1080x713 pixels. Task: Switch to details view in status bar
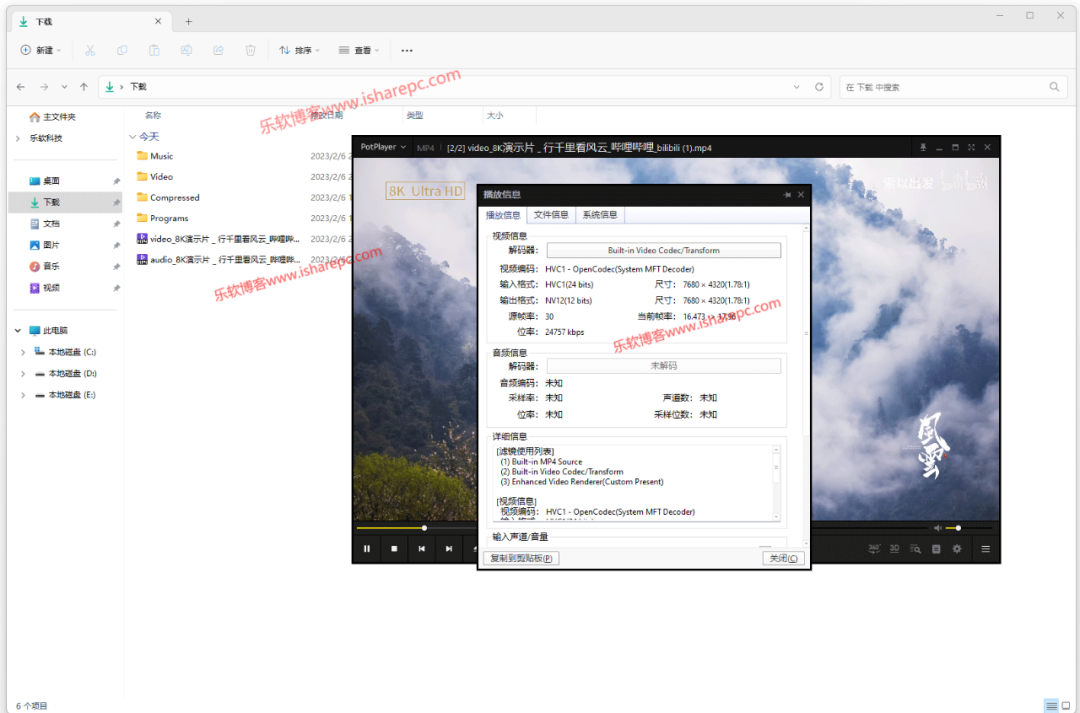click(1051, 705)
